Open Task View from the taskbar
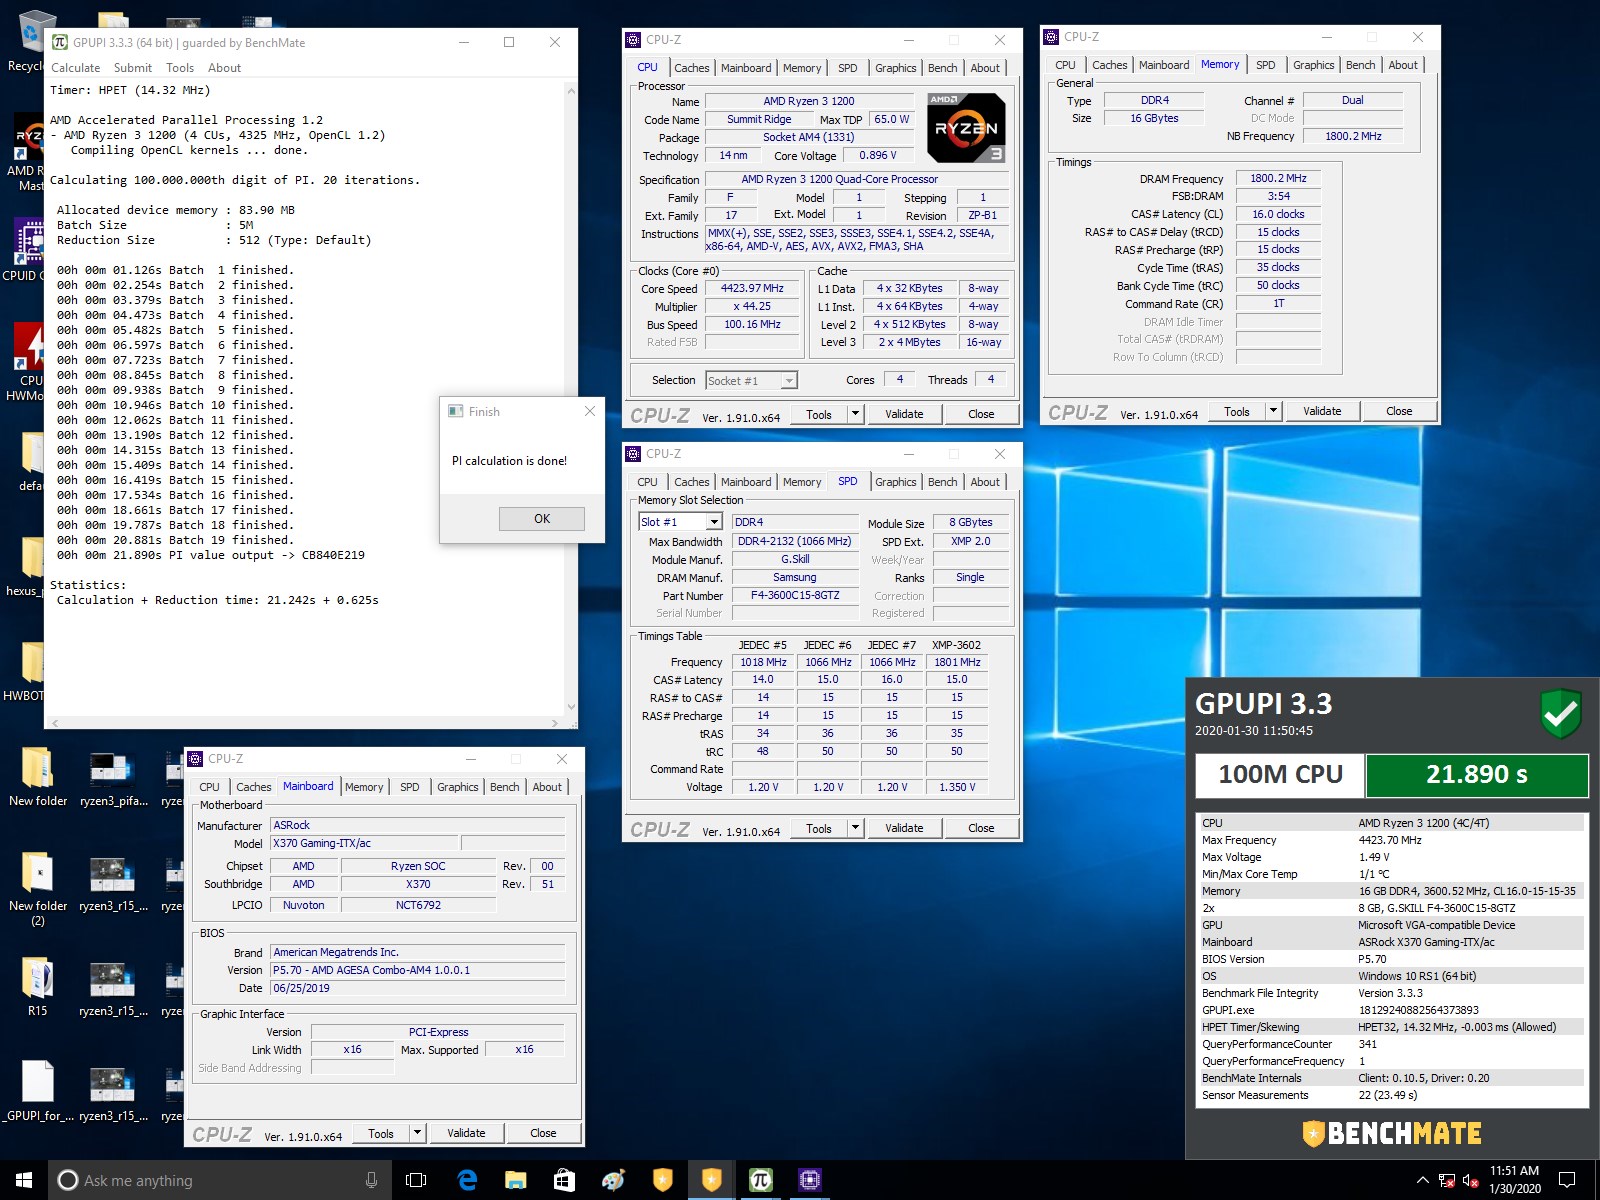The width and height of the screenshot is (1600, 1200). coord(416,1180)
